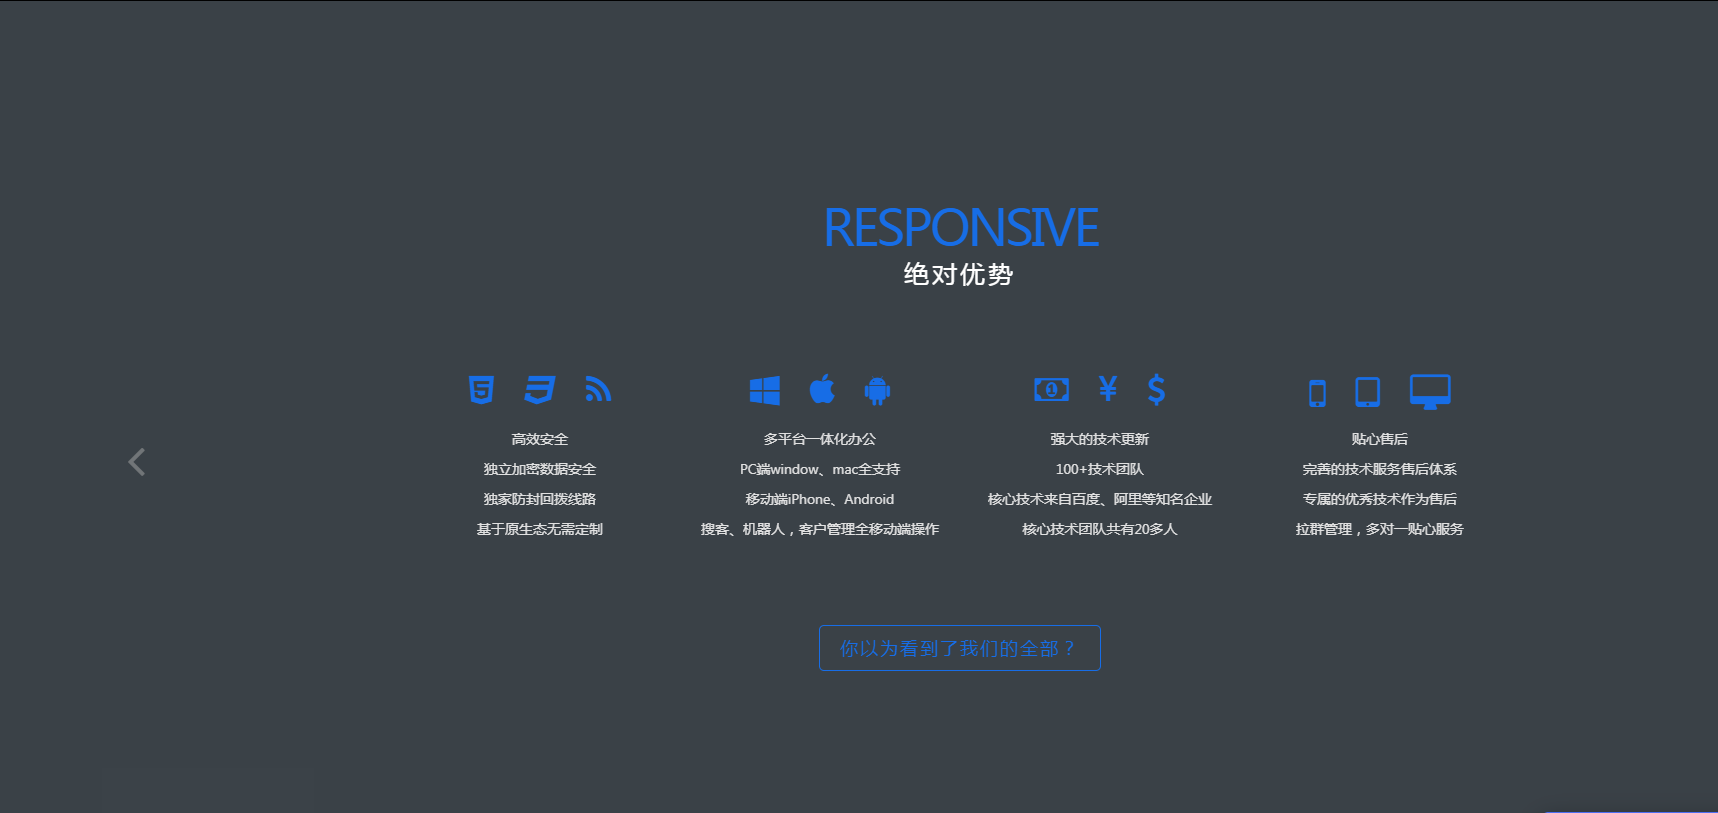1718x813 pixels.
Task: Click 核心技术团队共有20多人 text
Action: click(1100, 529)
